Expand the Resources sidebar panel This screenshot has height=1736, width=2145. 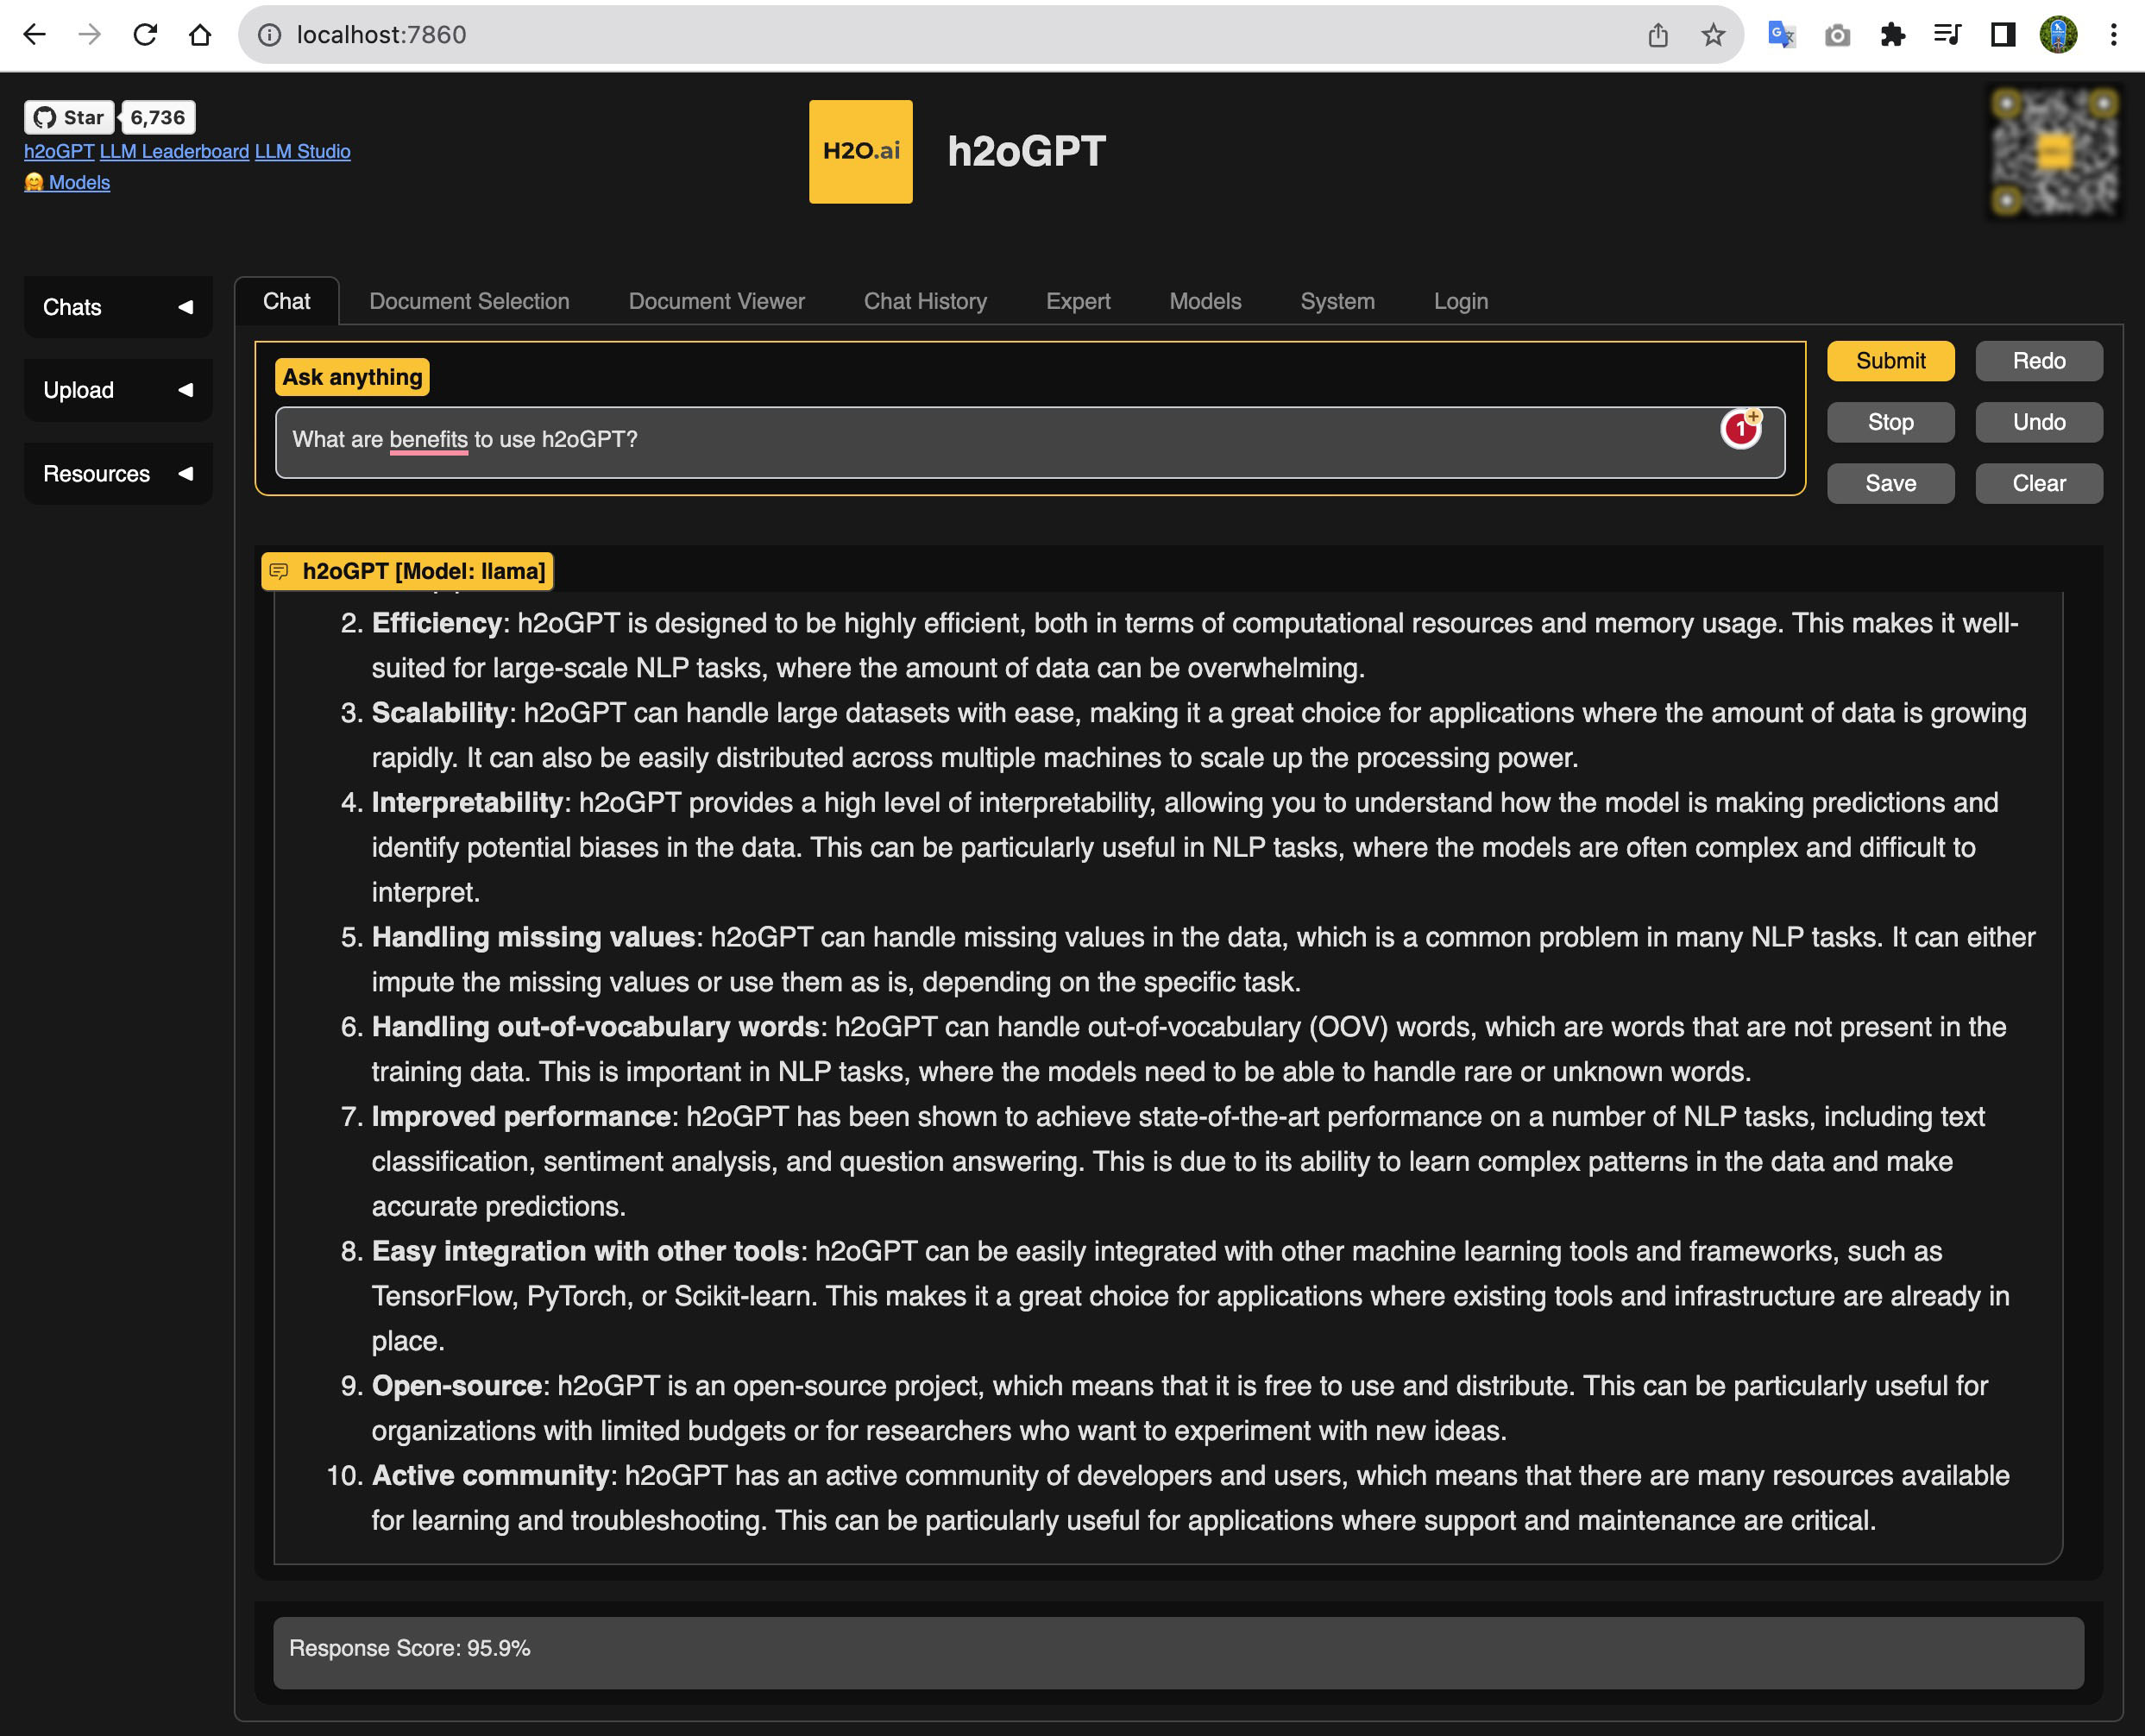click(118, 474)
